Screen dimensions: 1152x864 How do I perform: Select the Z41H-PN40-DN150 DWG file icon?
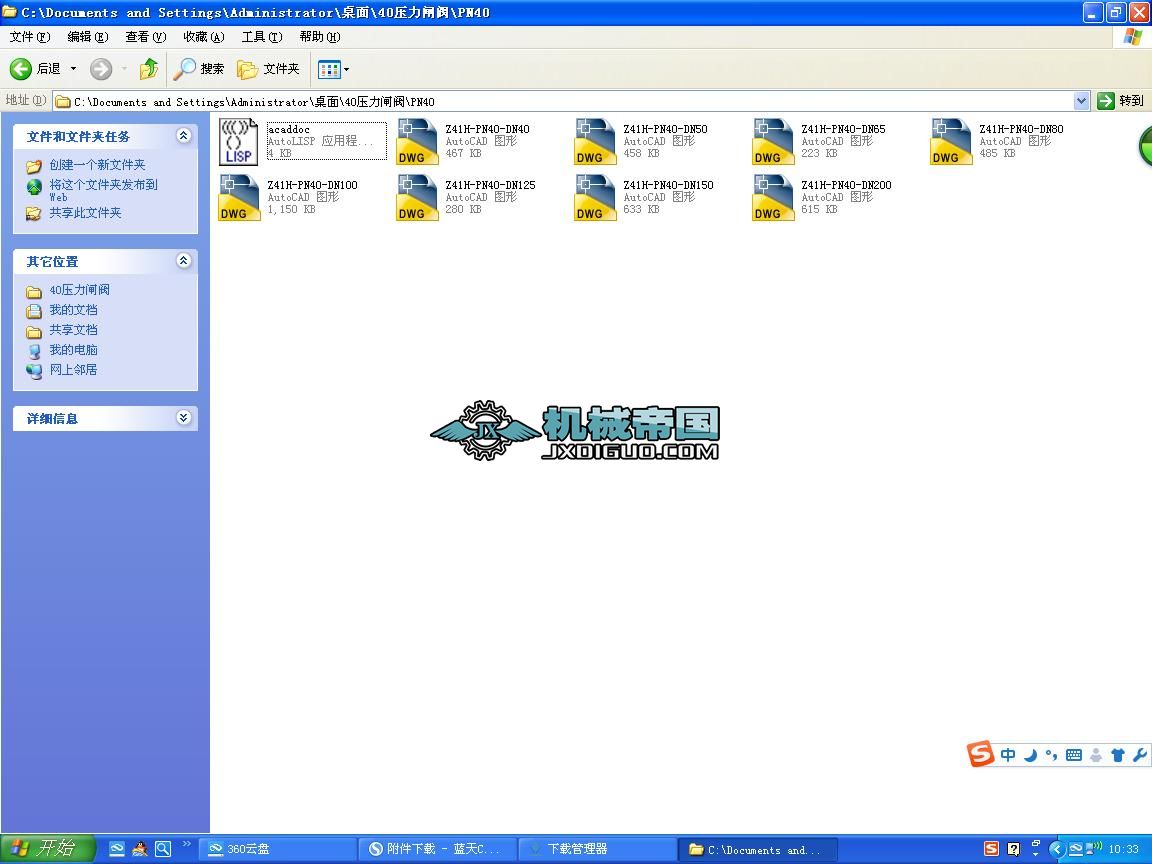tap(595, 198)
